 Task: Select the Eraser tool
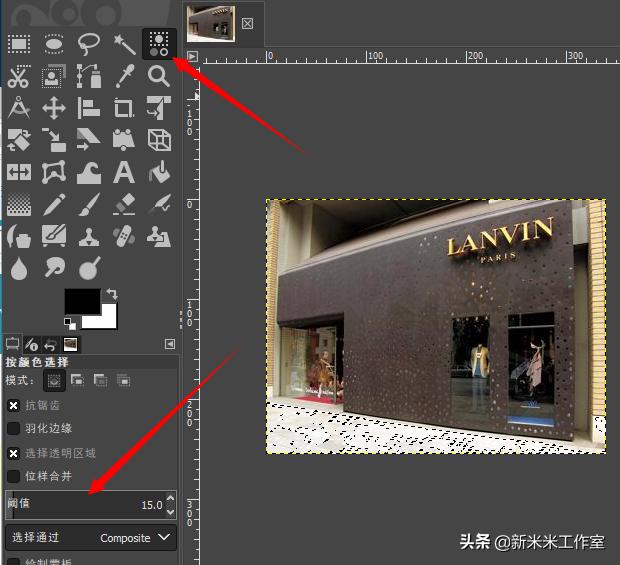(124, 204)
